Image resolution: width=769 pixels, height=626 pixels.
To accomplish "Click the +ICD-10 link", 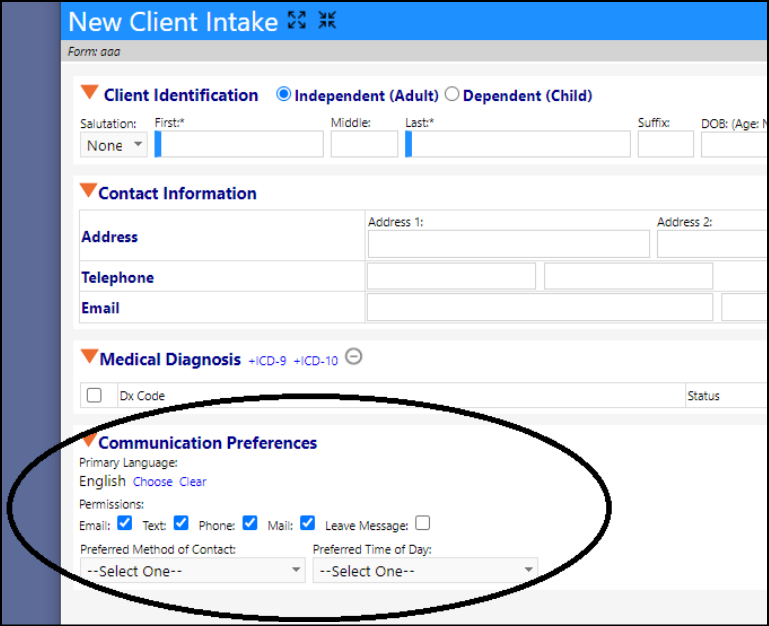I will coord(316,361).
